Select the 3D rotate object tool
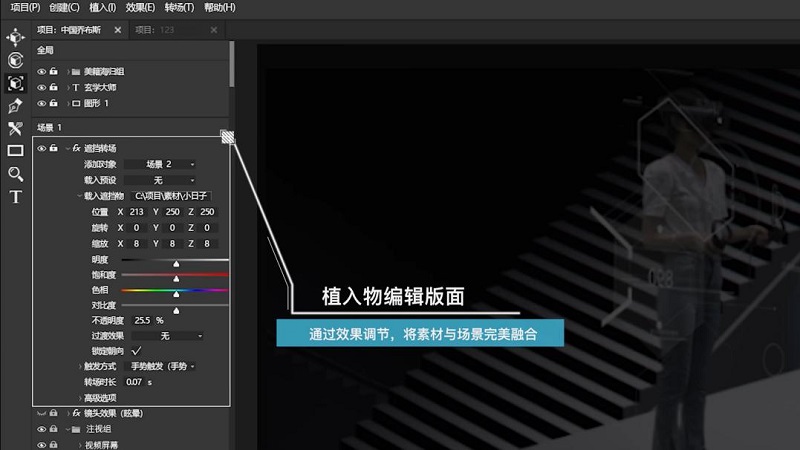The width and height of the screenshot is (800, 450). point(15,60)
